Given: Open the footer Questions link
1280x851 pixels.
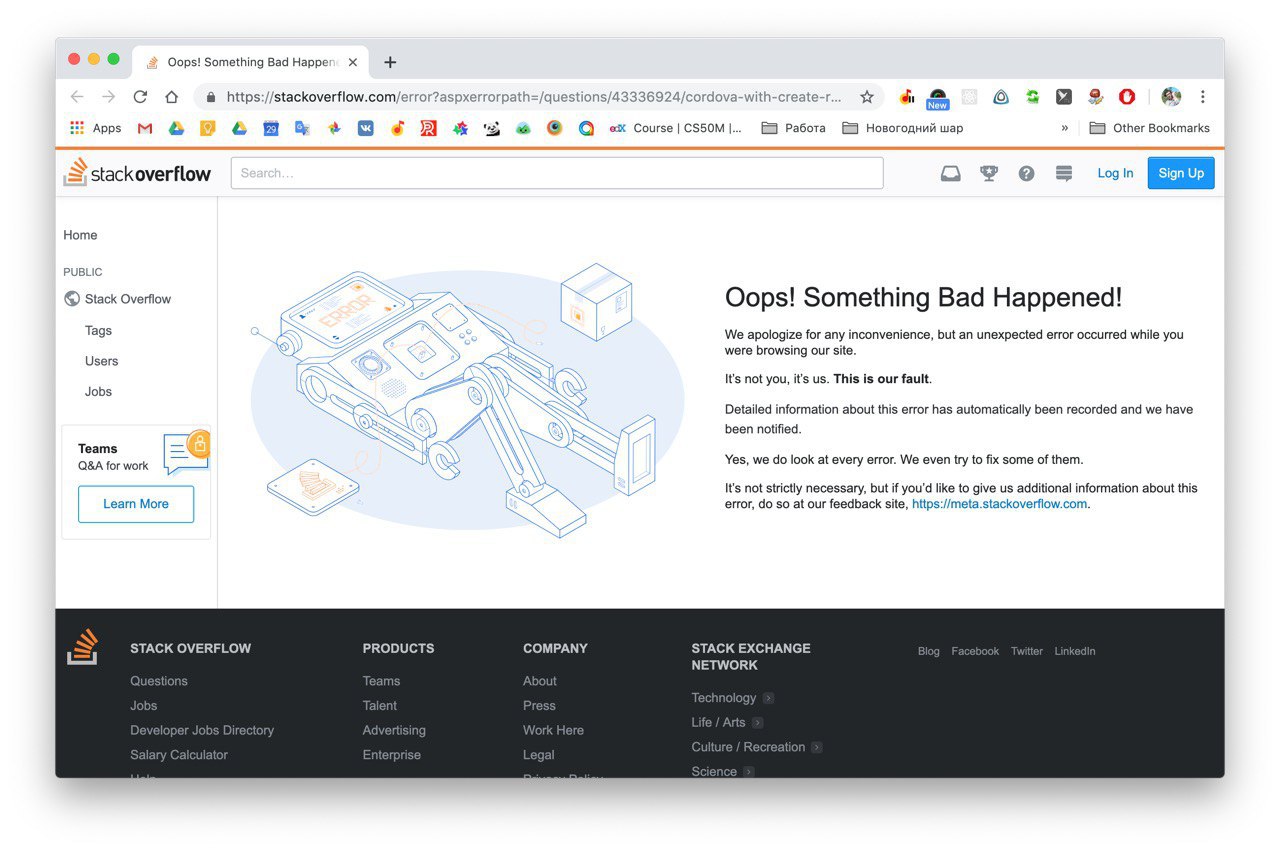Looking at the screenshot, I should (159, 681).
